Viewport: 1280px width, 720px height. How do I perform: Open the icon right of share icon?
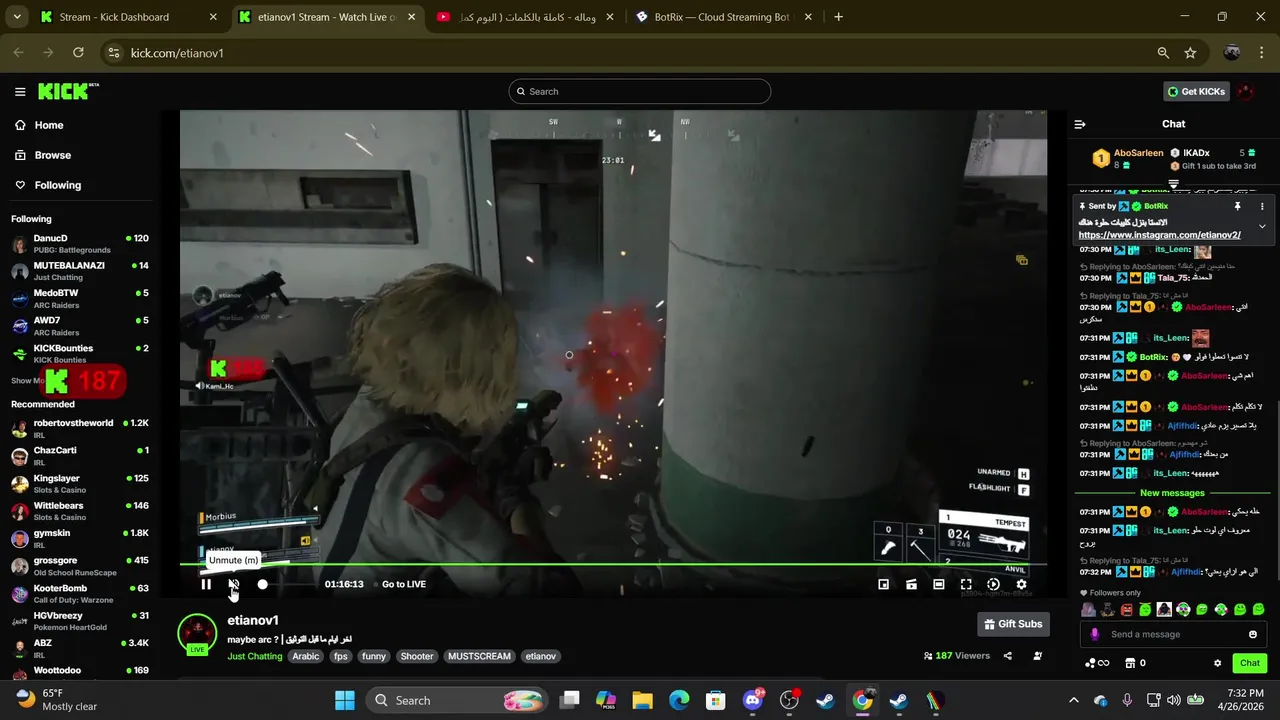pos(1037,656)
